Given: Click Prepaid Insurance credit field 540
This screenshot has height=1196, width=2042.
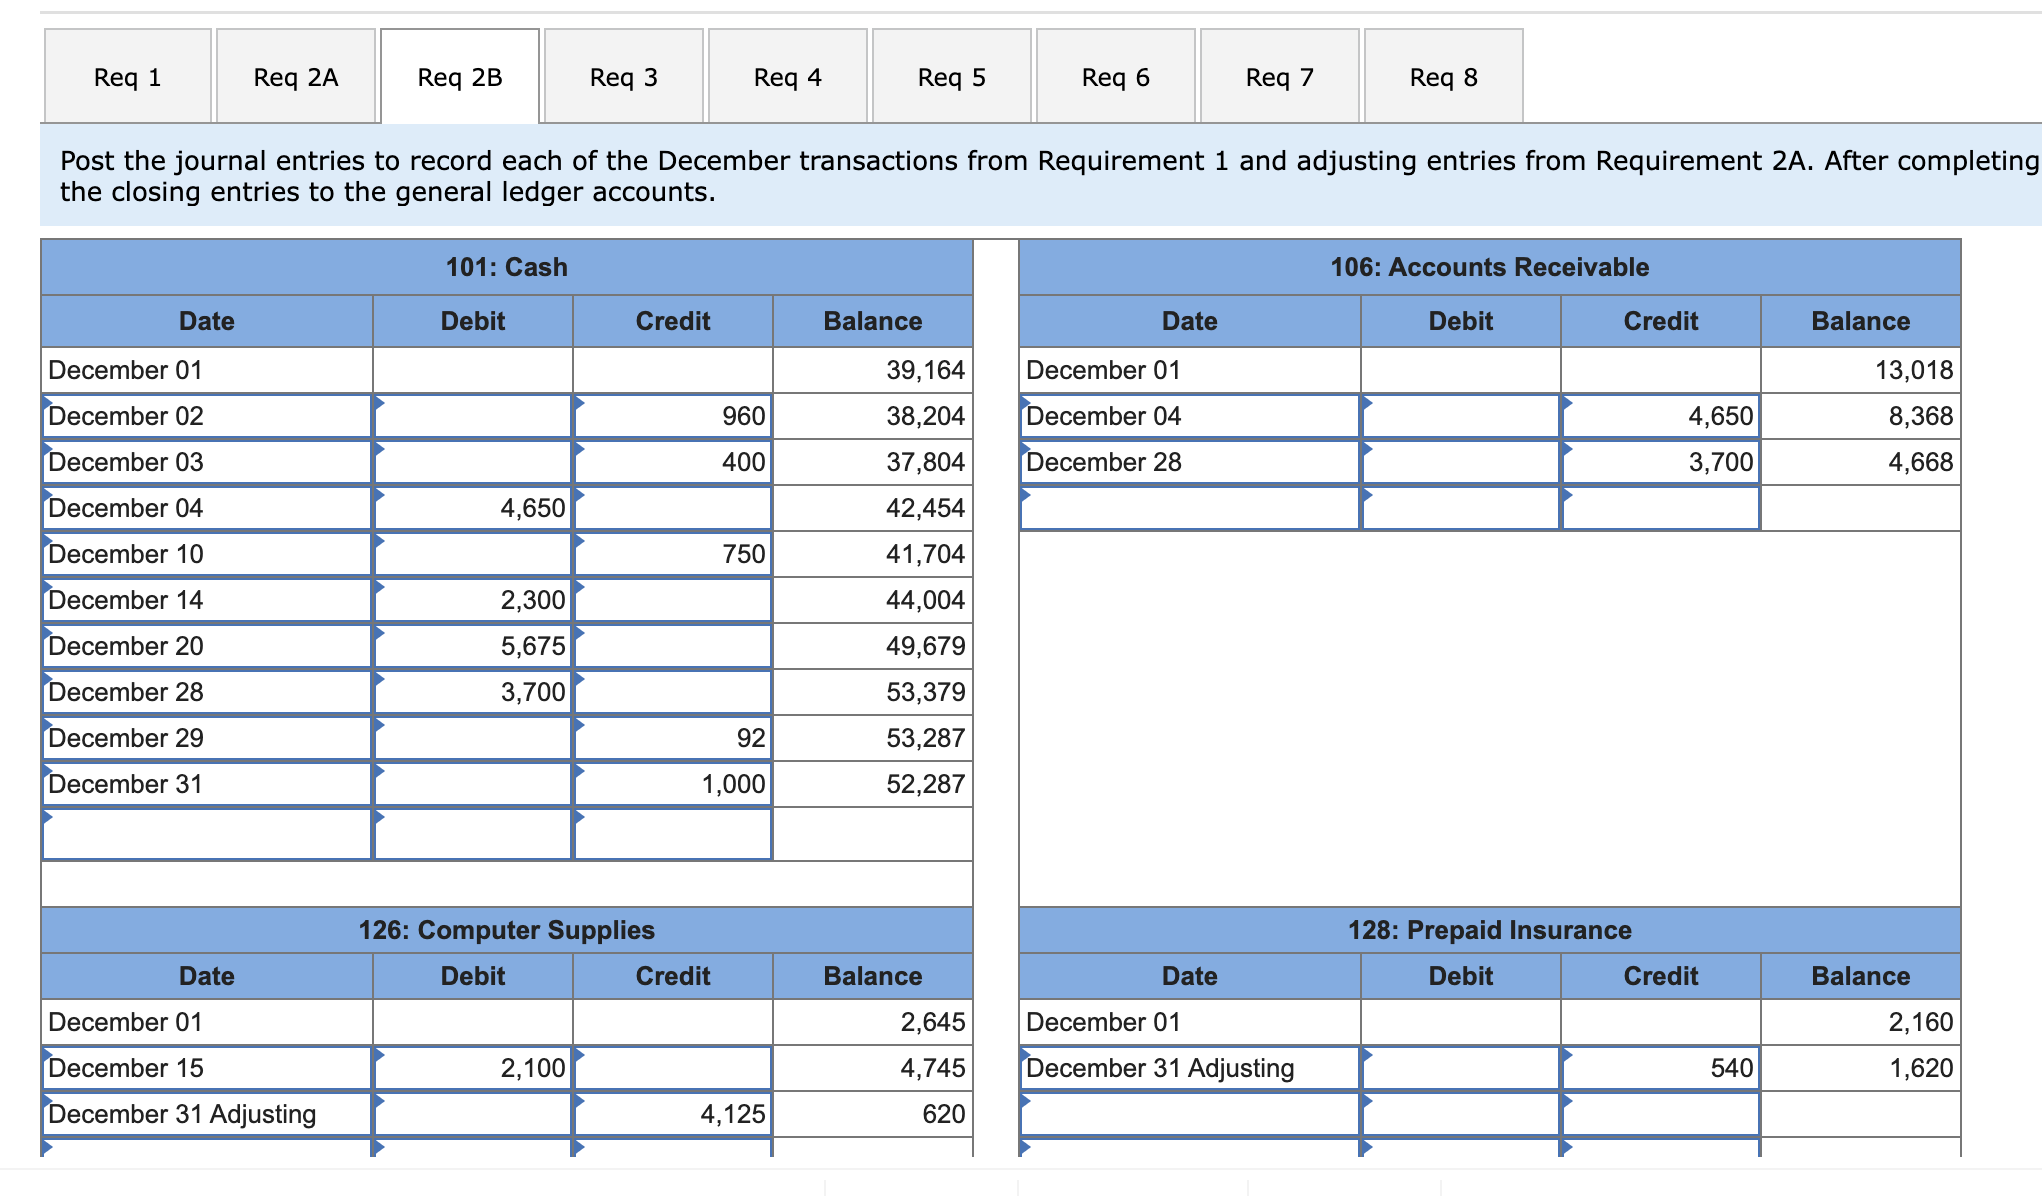Looking at the screenshot, I should [1660, 1068].
